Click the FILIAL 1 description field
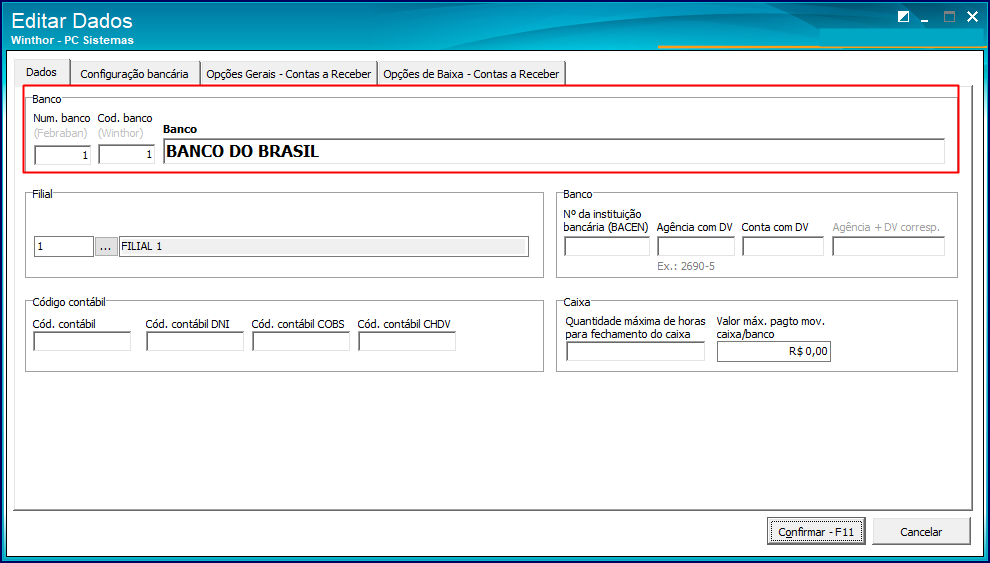Image resolution: width=990 pixels, height=563 pixels. [323, 247]
